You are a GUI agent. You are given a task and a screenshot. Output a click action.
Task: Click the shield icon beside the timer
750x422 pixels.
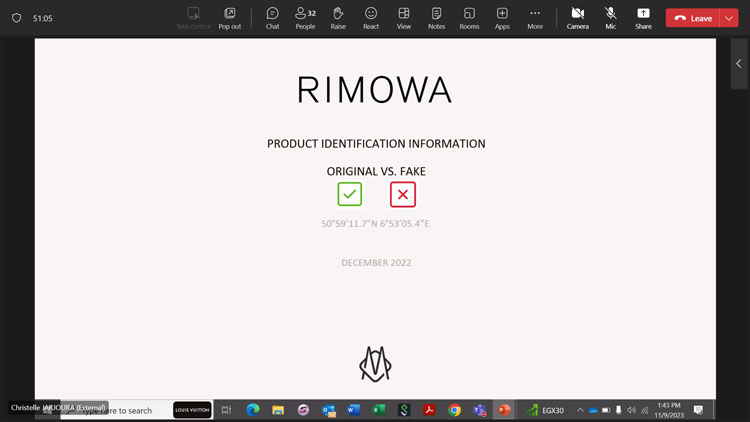pos(16,18)
